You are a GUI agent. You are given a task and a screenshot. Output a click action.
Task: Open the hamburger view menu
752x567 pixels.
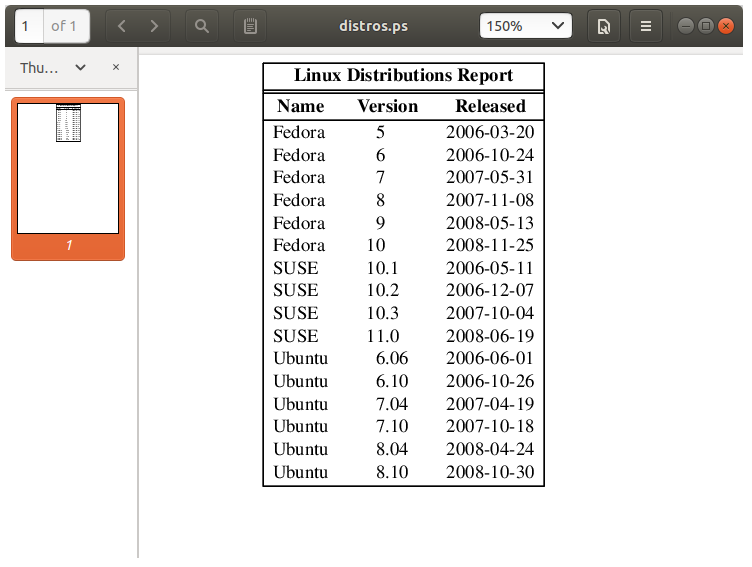pyautogui.click(x=646, y=26)
